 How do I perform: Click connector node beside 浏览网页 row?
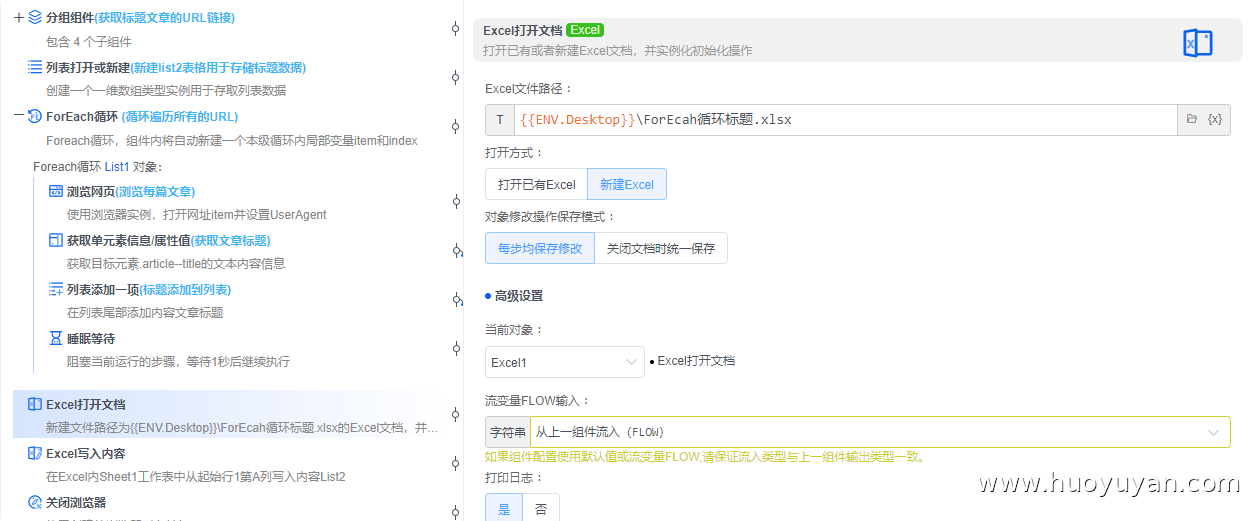(456, 202)
